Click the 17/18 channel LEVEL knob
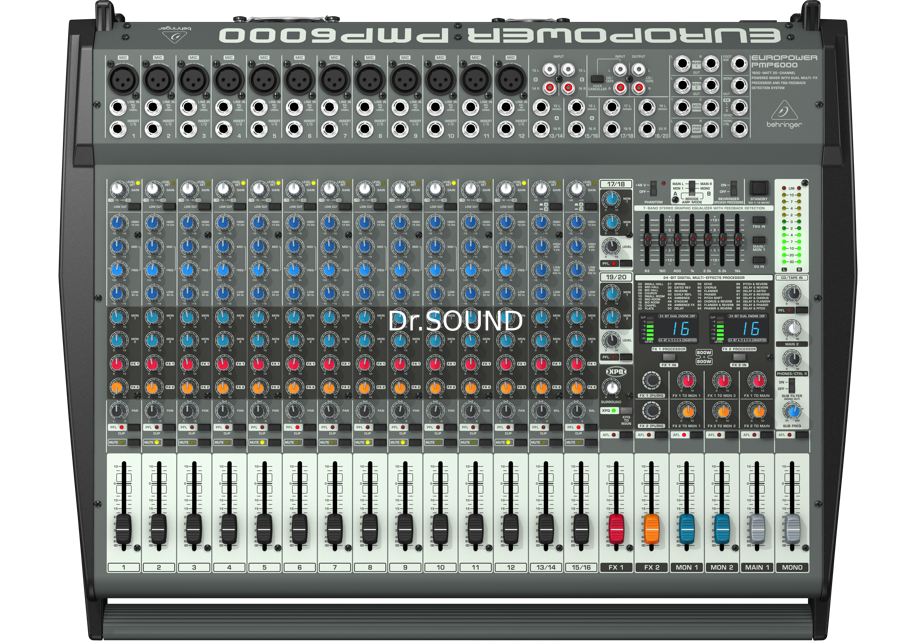 pyautogui.click(x=611, y=247)
